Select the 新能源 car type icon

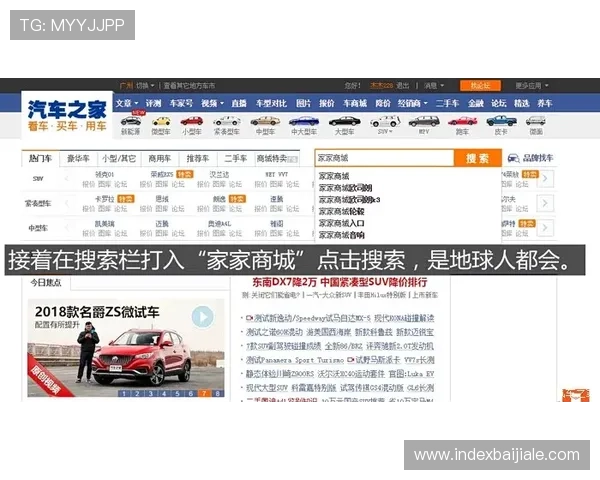tap(131, 122)
